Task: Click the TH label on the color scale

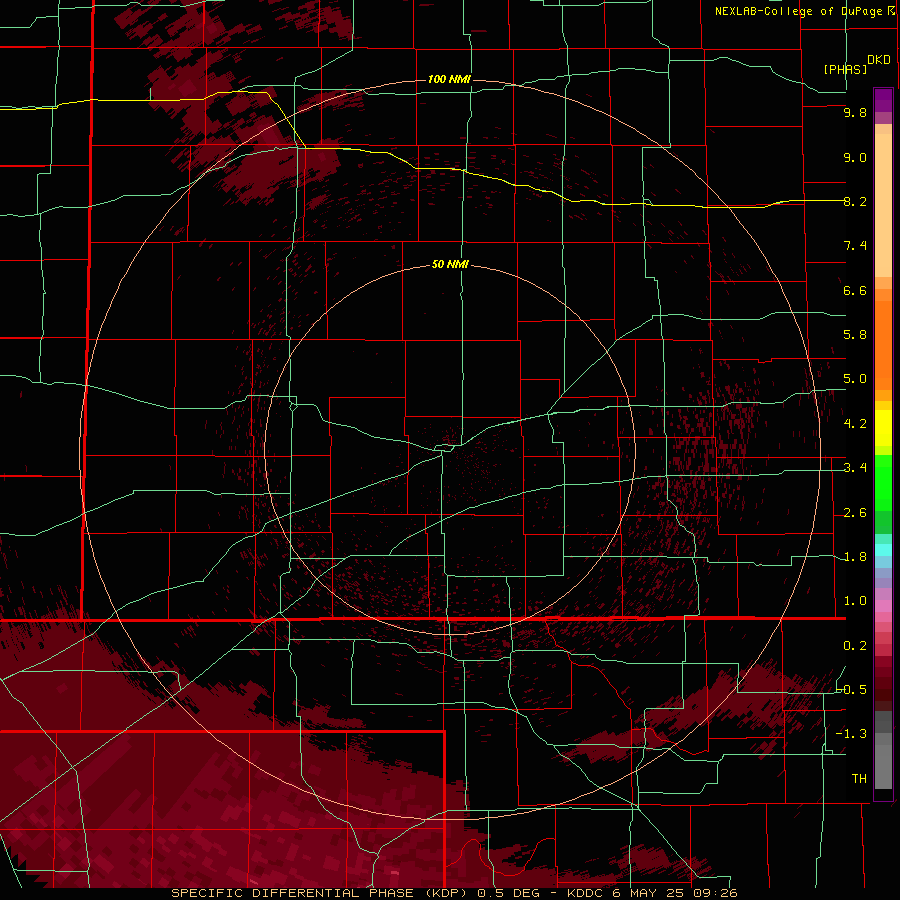Action: click(x=859, y=779)
